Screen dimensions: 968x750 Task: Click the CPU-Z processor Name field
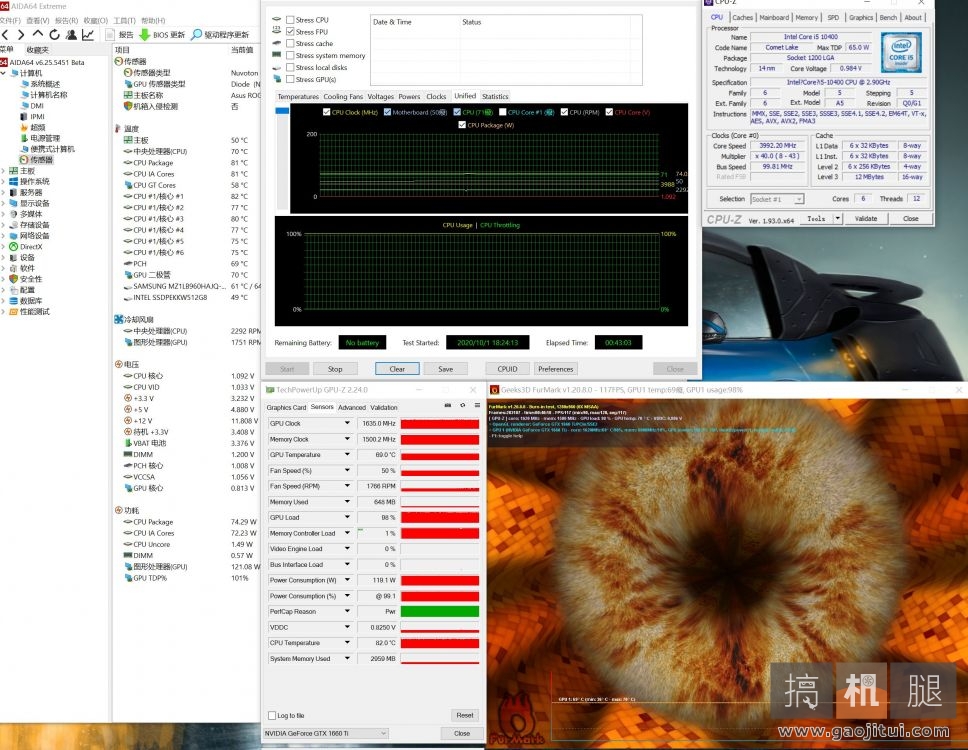811,37
